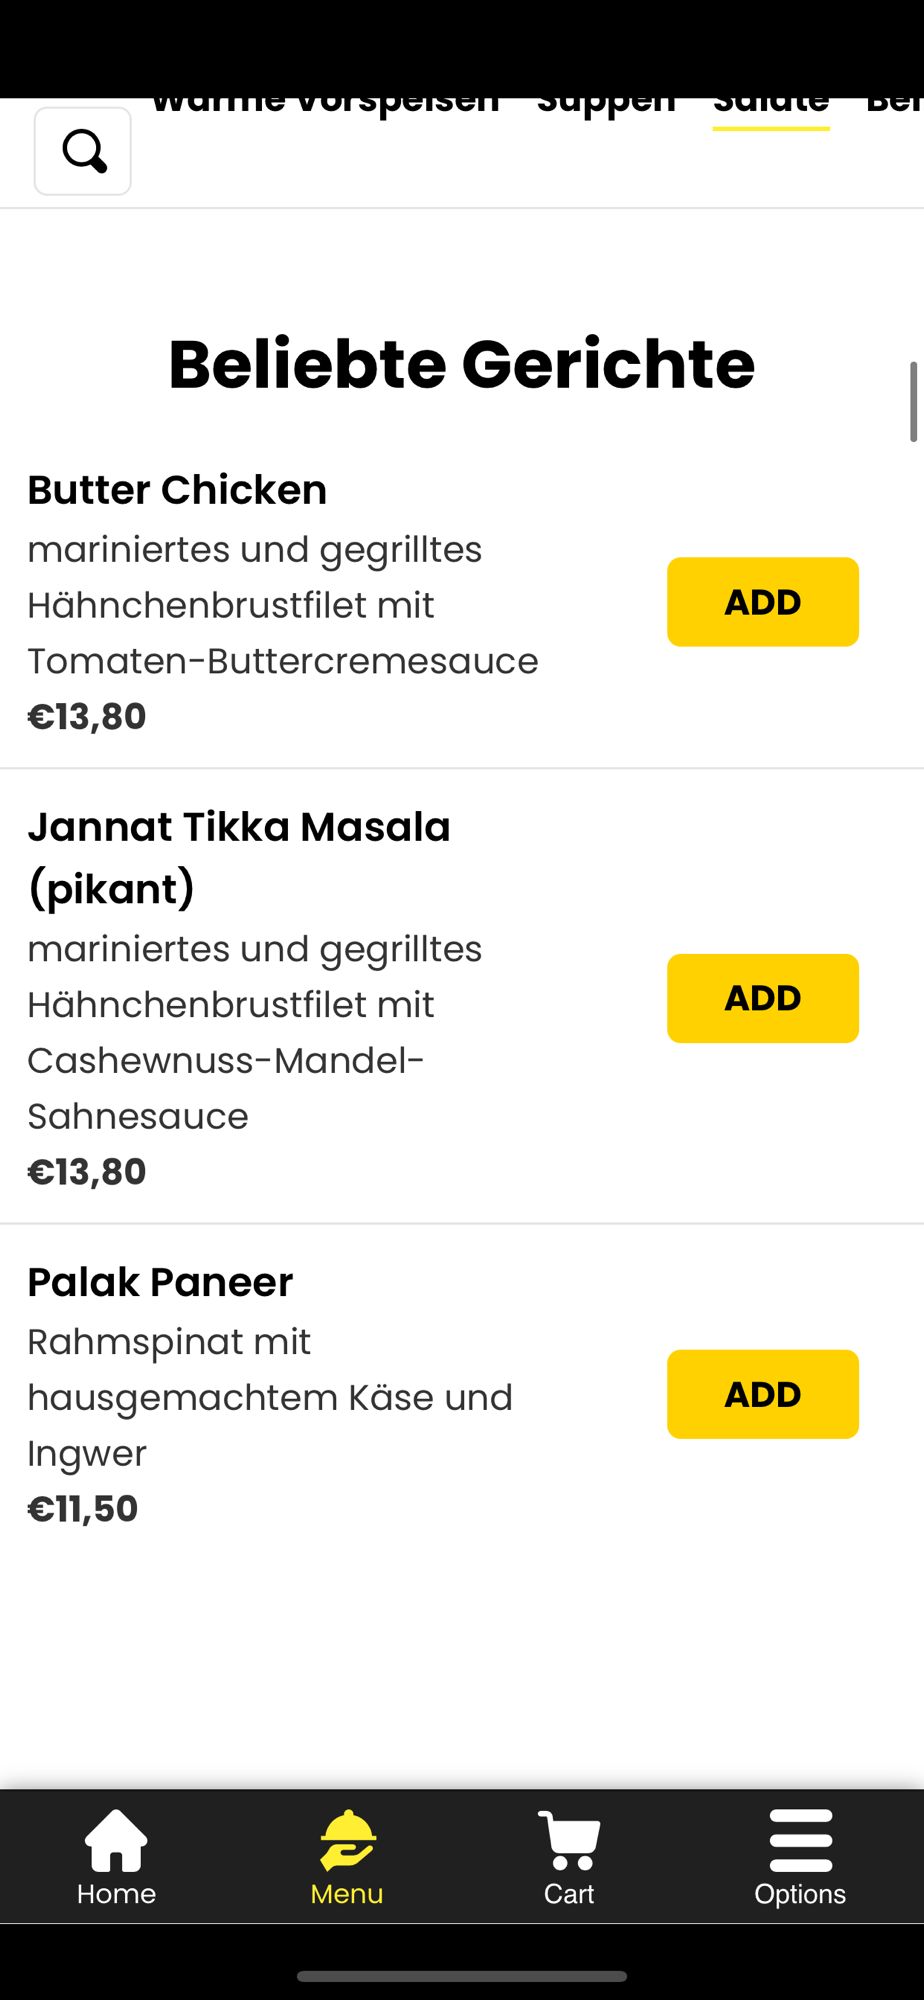This screenshot has height=2000, width=924.
Task: Click the Beliebte Gerichte section heading
Action: (x=461, y=364)
